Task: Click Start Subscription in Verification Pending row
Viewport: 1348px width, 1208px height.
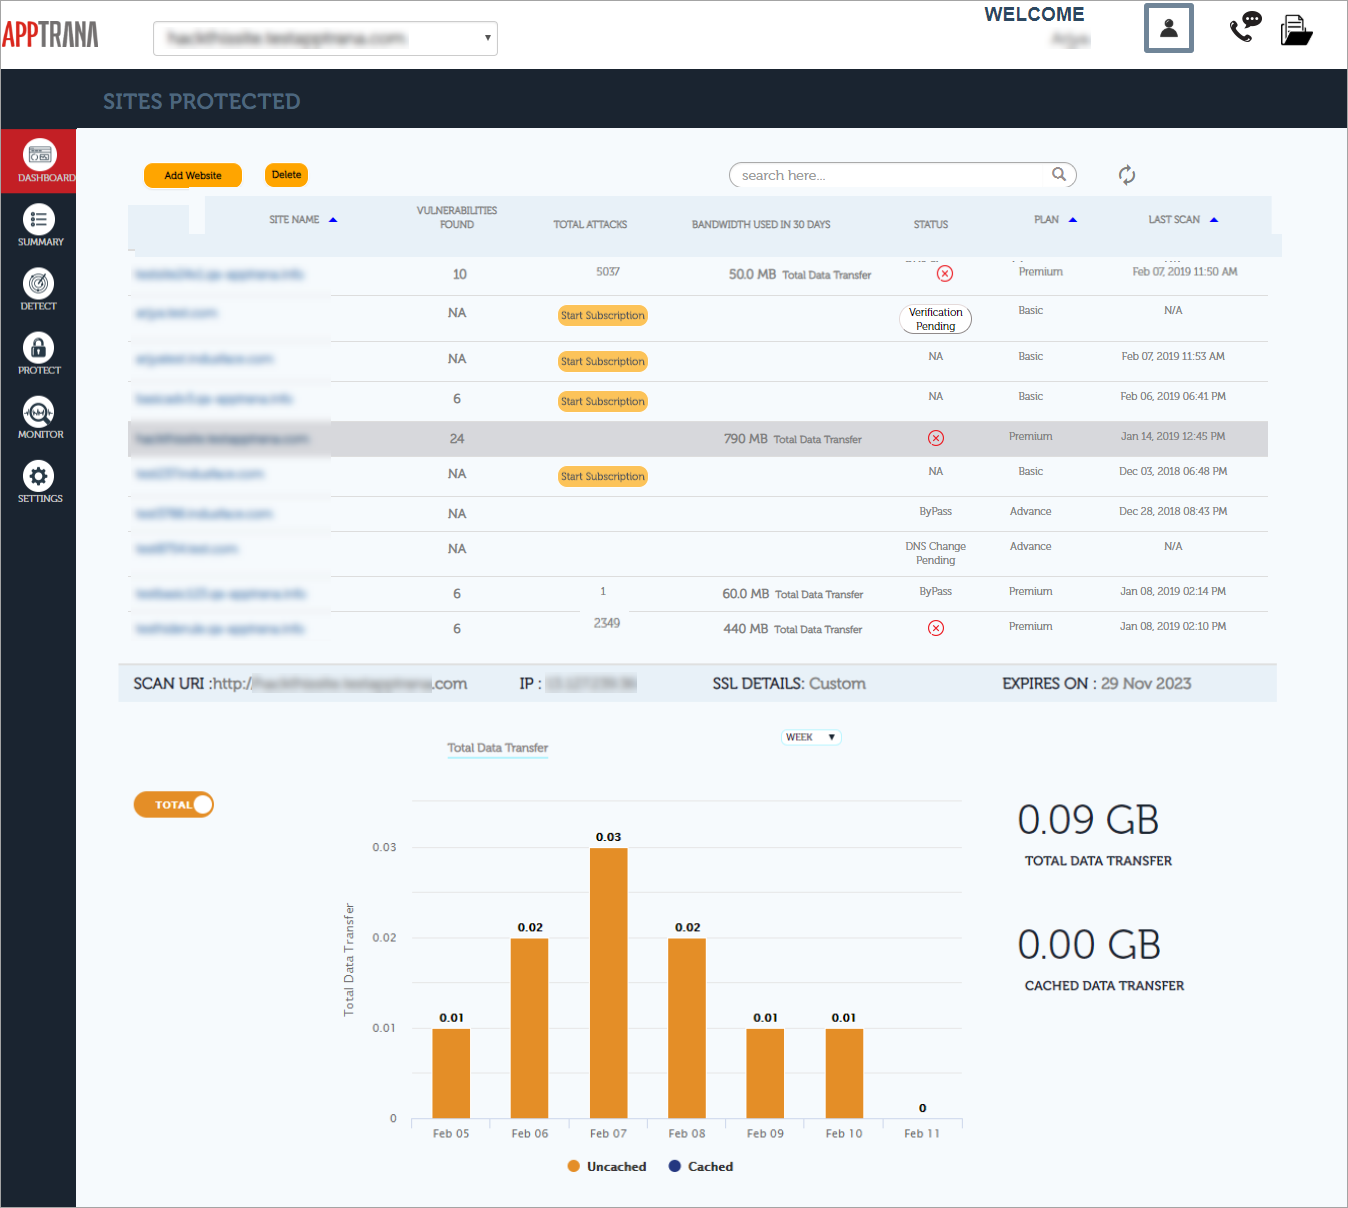Action: [603, 315]
